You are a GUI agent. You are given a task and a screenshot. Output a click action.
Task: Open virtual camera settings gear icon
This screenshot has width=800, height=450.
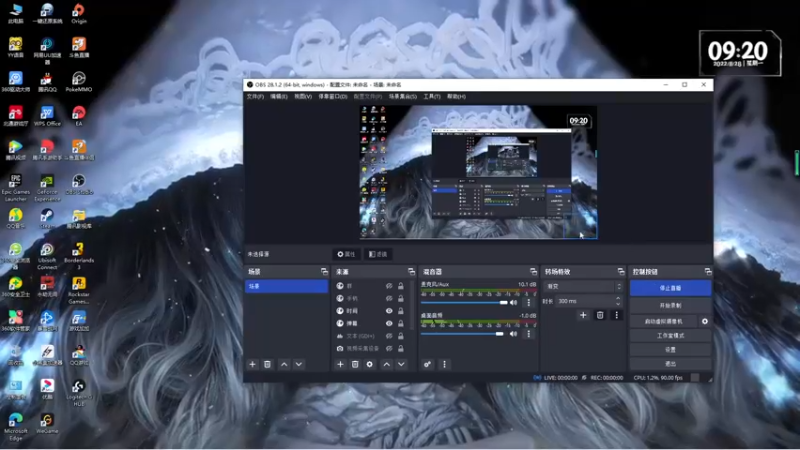click(705, 321)
